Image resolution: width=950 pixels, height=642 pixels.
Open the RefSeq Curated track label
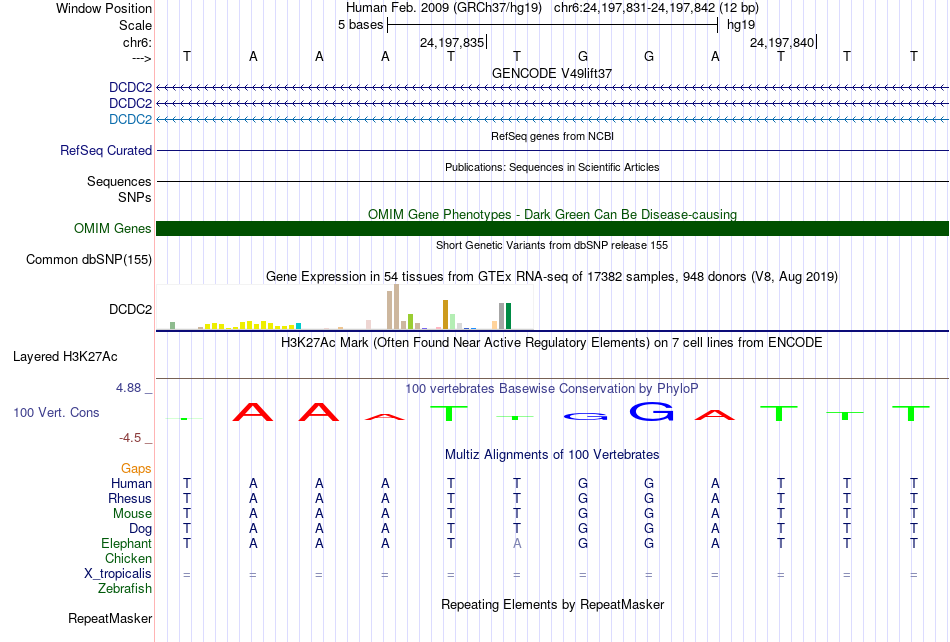pos(106,150)
